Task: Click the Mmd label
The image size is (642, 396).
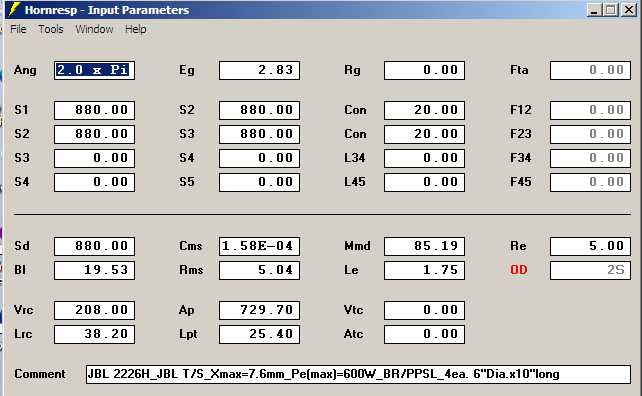Action: point(357,246)
